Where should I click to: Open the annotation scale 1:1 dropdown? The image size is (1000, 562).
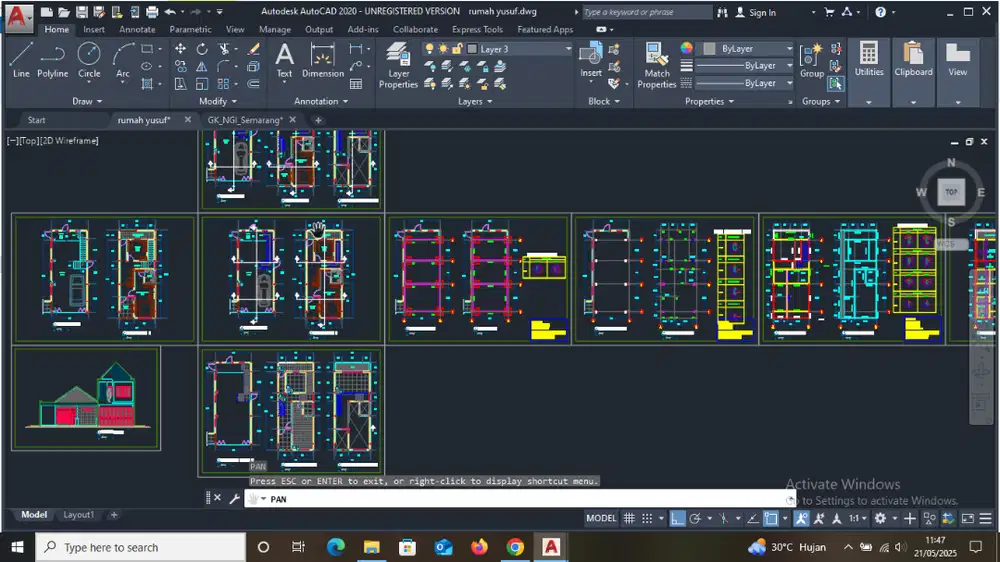pyautogui.click(x=857, y=518)
